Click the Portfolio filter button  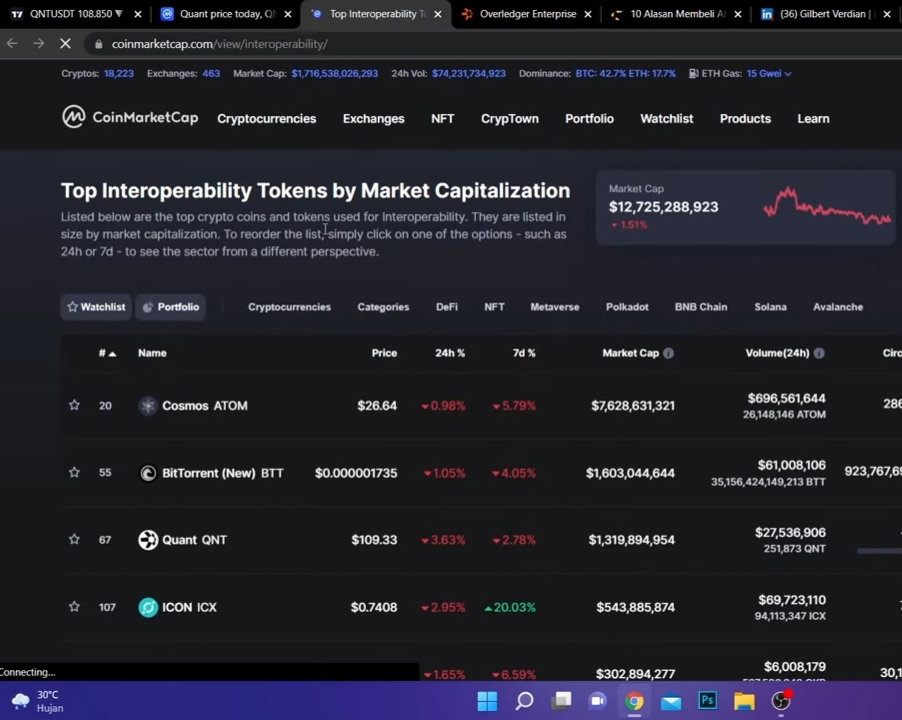pyautogui.click(x=171, y=307)
